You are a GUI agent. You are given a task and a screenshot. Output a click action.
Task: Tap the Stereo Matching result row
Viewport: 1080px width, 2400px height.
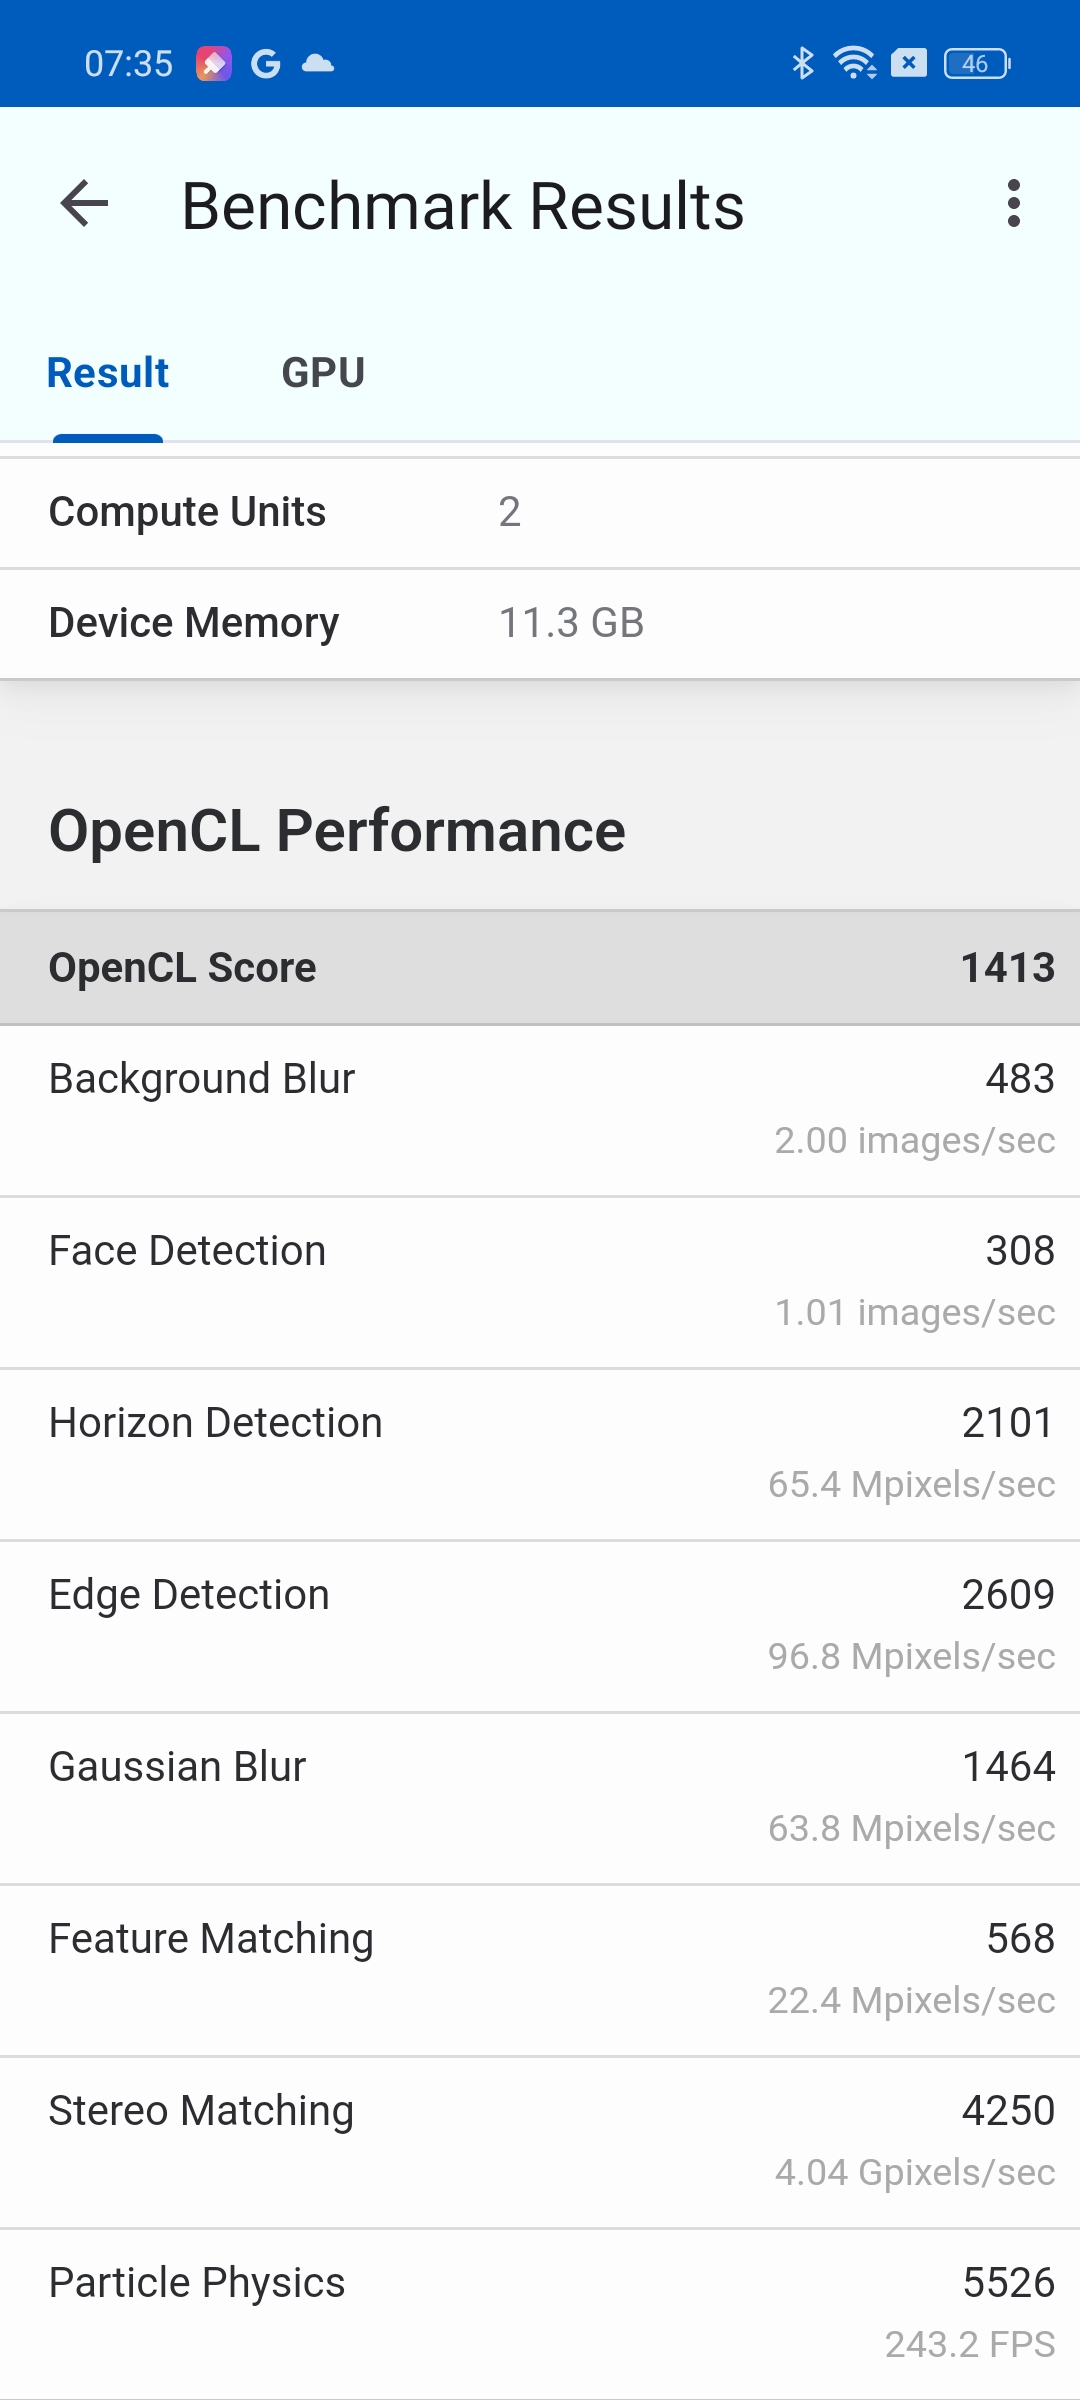540,2143
